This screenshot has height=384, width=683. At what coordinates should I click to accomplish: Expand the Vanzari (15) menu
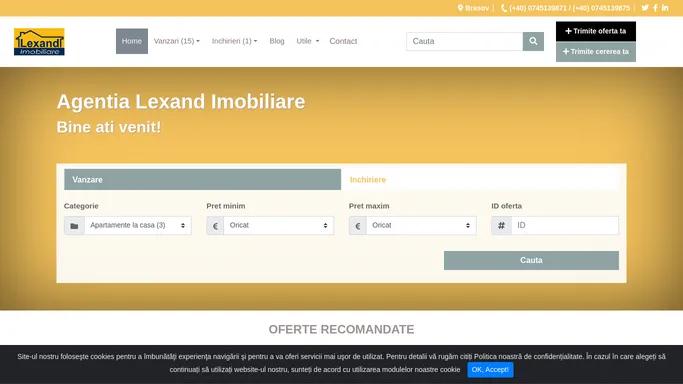click(x=176, y=41)
